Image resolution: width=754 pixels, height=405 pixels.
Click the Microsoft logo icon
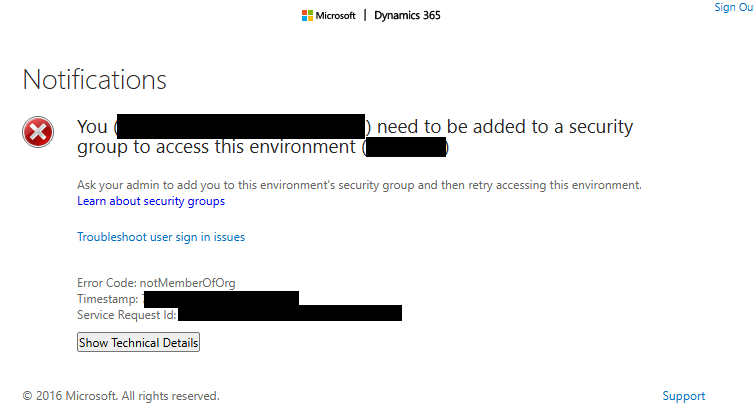307,16
